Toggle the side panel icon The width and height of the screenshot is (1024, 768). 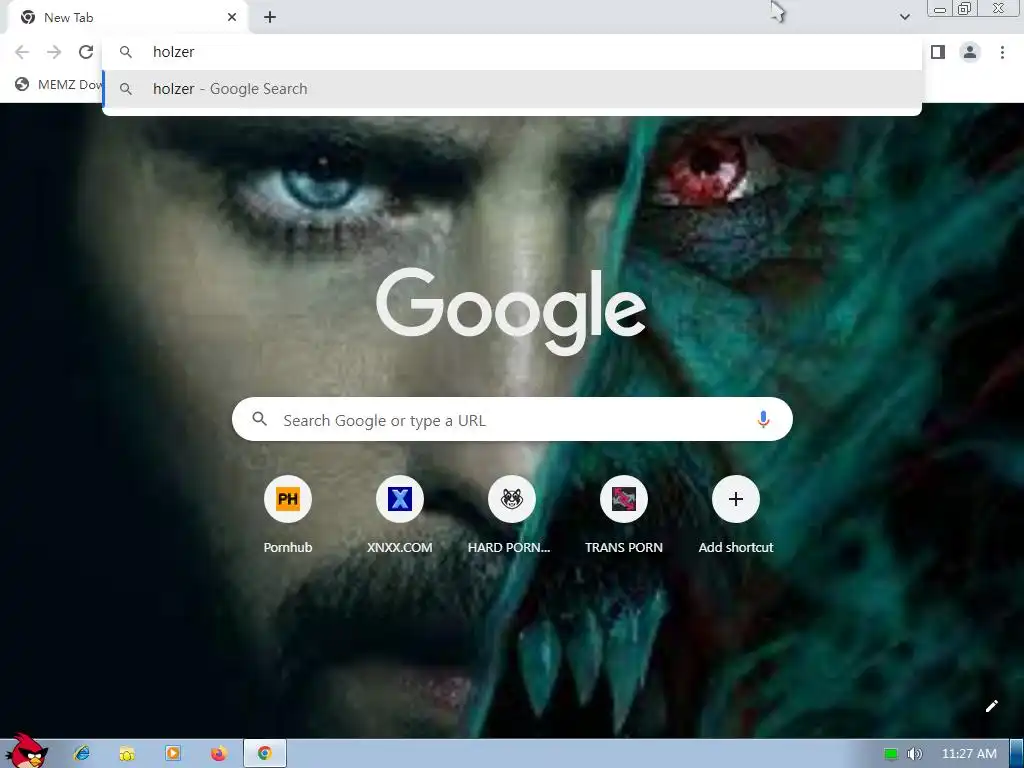point(938,52)
